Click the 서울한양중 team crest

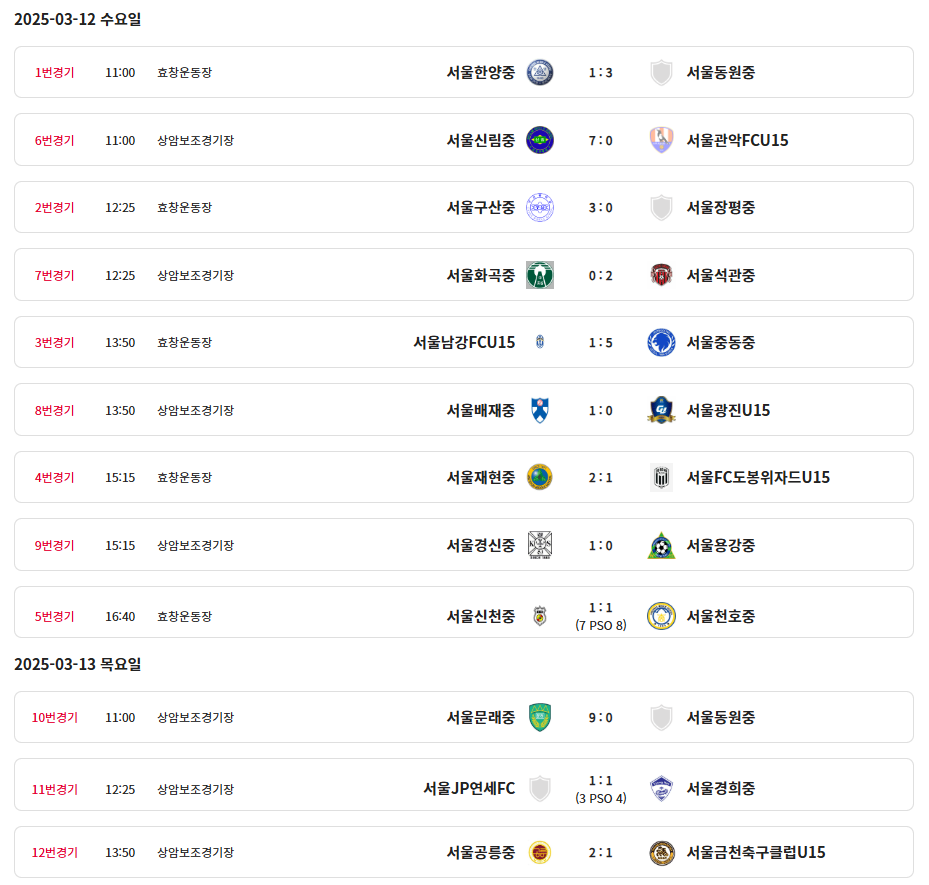tap(540, 72)
